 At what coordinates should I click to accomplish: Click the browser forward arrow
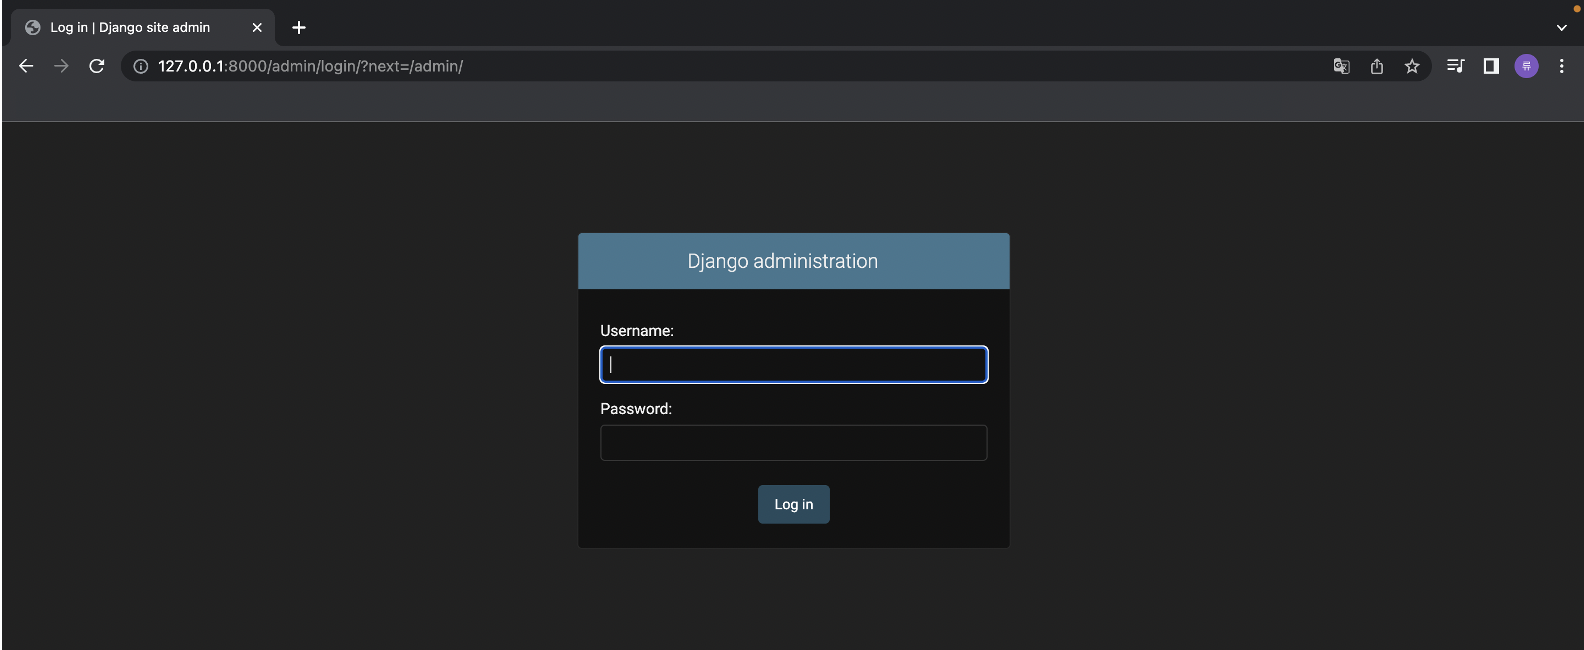click(61, 66)
